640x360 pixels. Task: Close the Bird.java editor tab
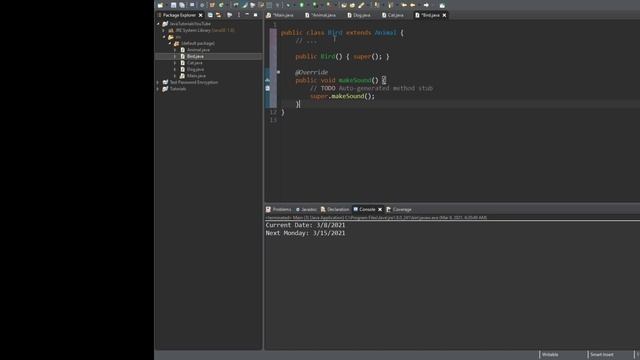click(x=444, y=15)
